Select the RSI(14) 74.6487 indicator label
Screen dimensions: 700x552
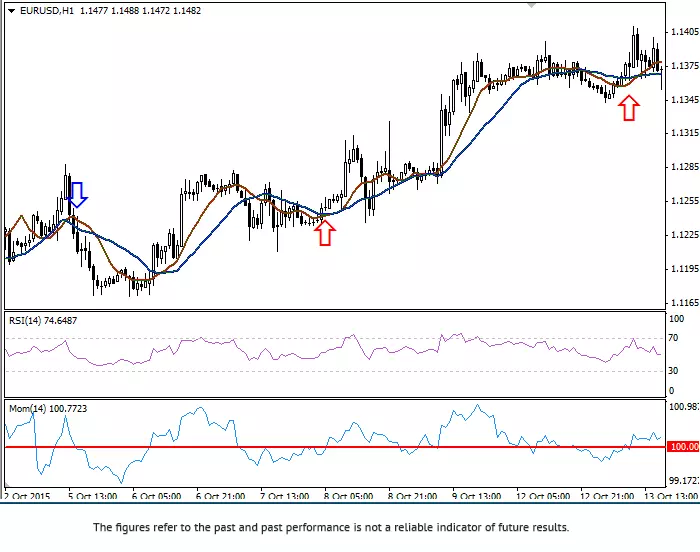tap(43, 321)
